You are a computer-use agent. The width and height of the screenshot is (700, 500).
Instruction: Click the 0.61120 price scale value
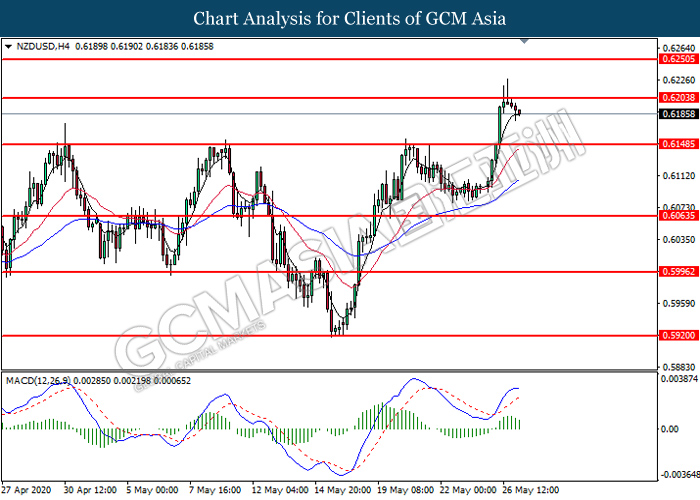pos(679,176)
